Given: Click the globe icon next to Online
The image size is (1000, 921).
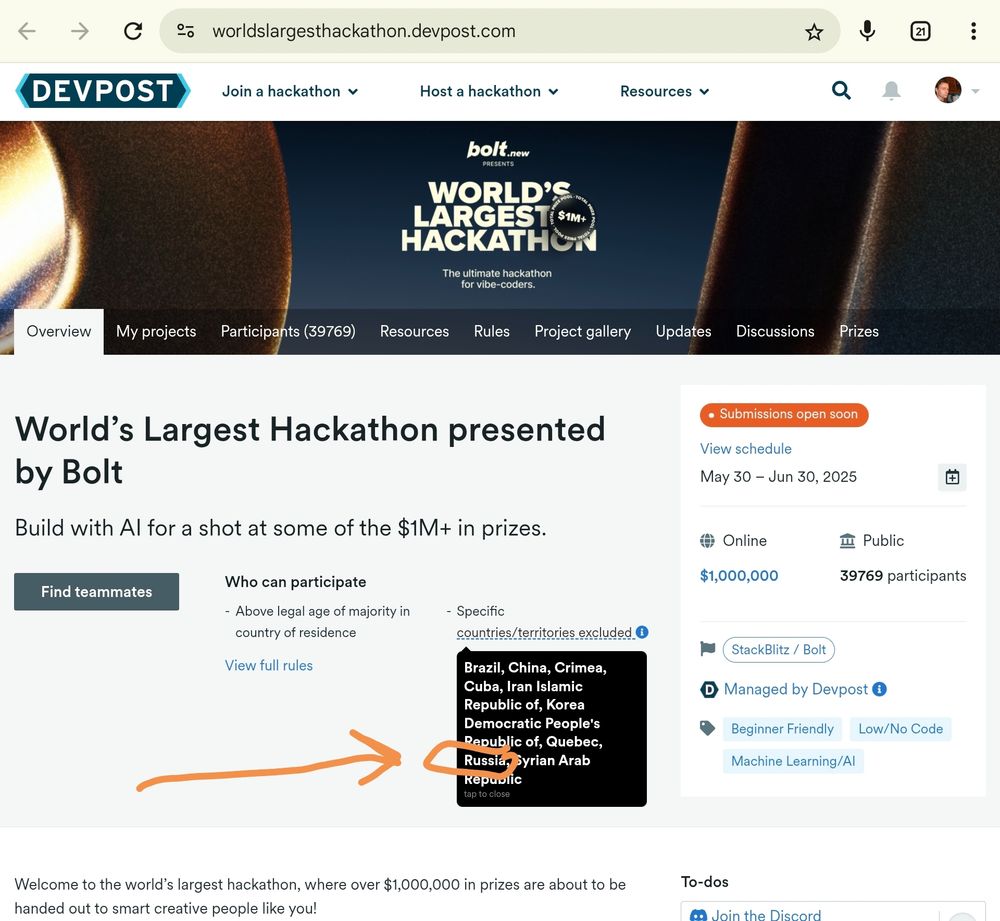Looking at the screenshot, I should (x=708, y=540).
